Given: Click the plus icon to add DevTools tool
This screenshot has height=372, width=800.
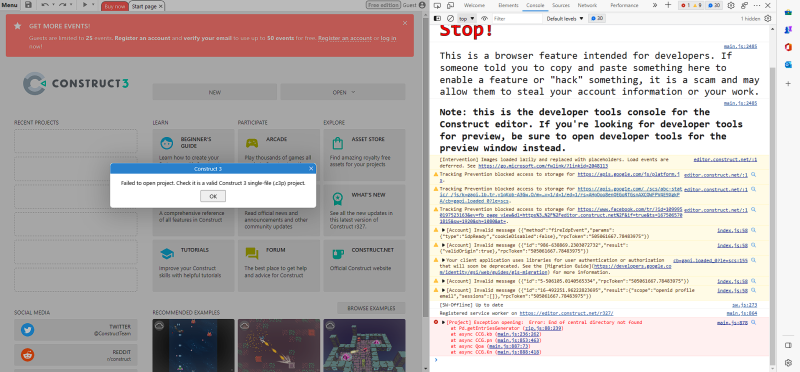Looking at the screenshot, I should [x=668, y=5].
